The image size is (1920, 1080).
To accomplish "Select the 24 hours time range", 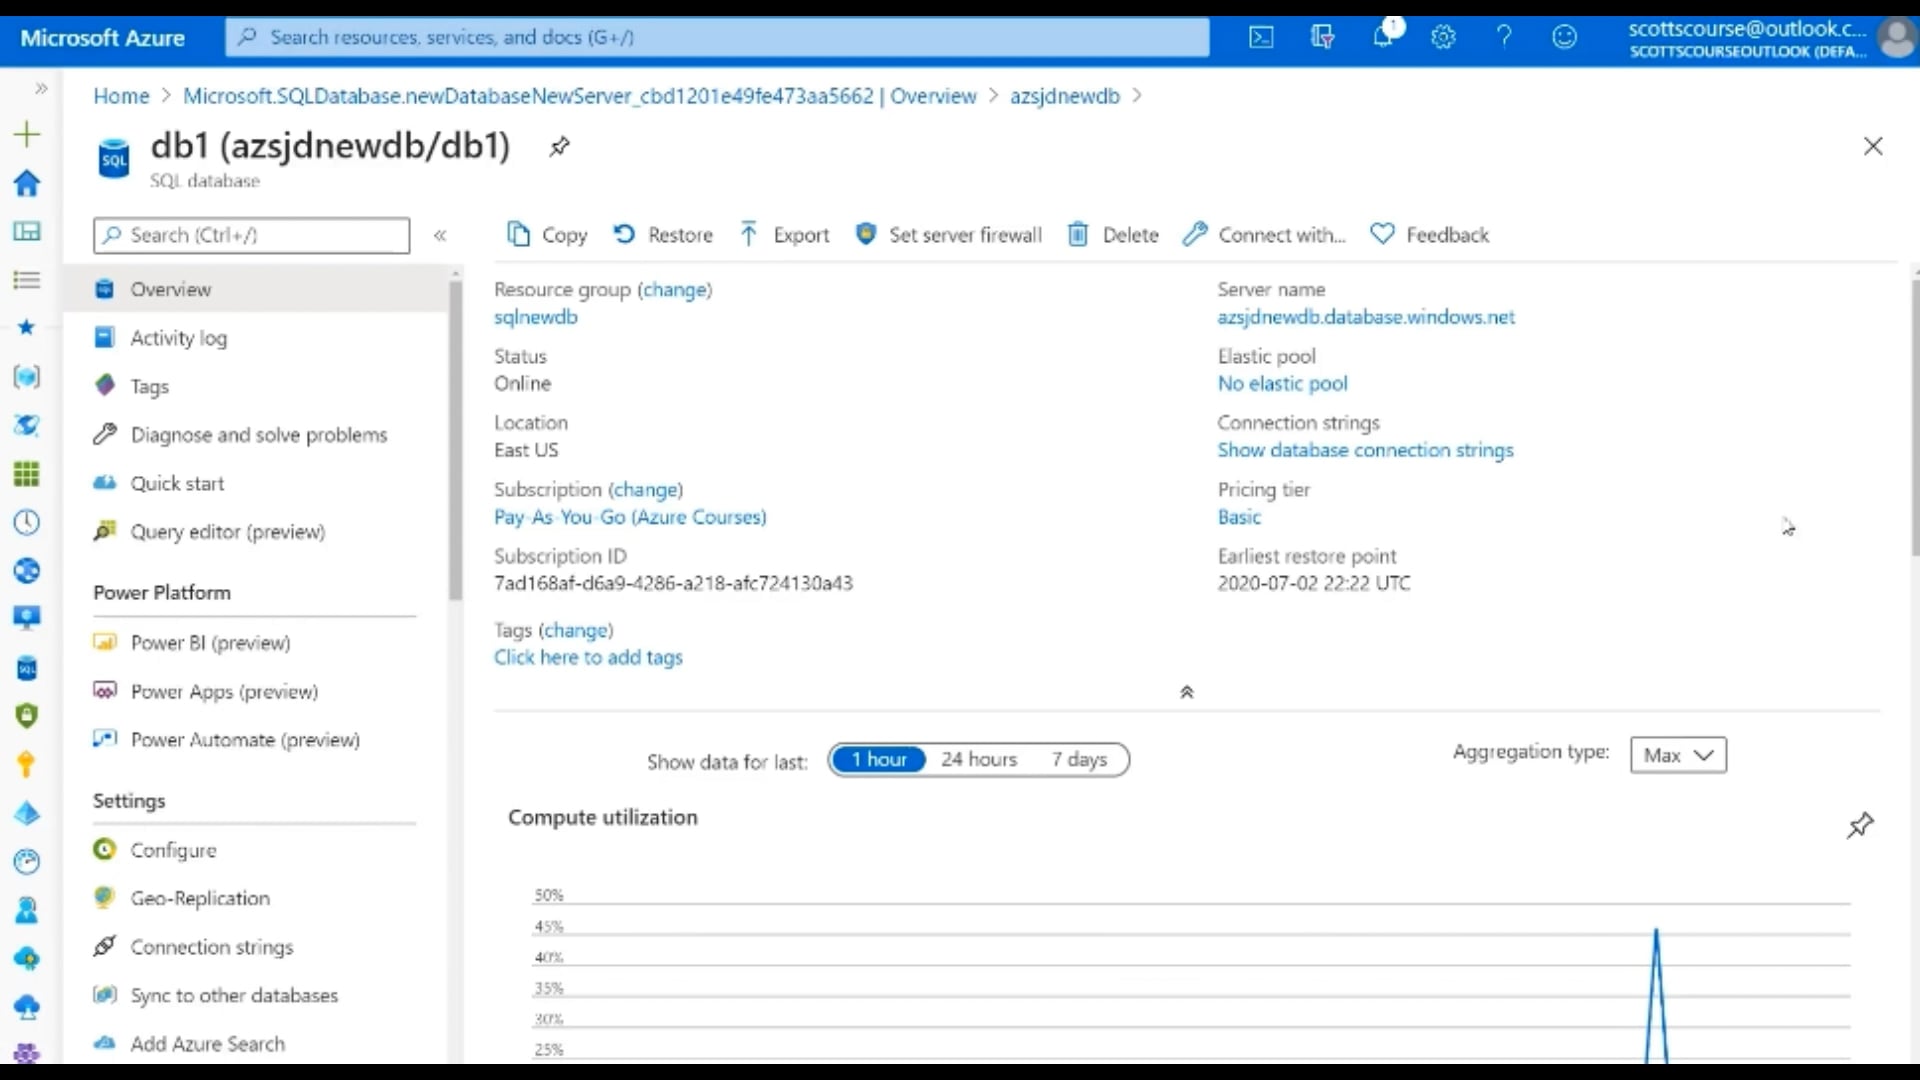I will point(978,759).
